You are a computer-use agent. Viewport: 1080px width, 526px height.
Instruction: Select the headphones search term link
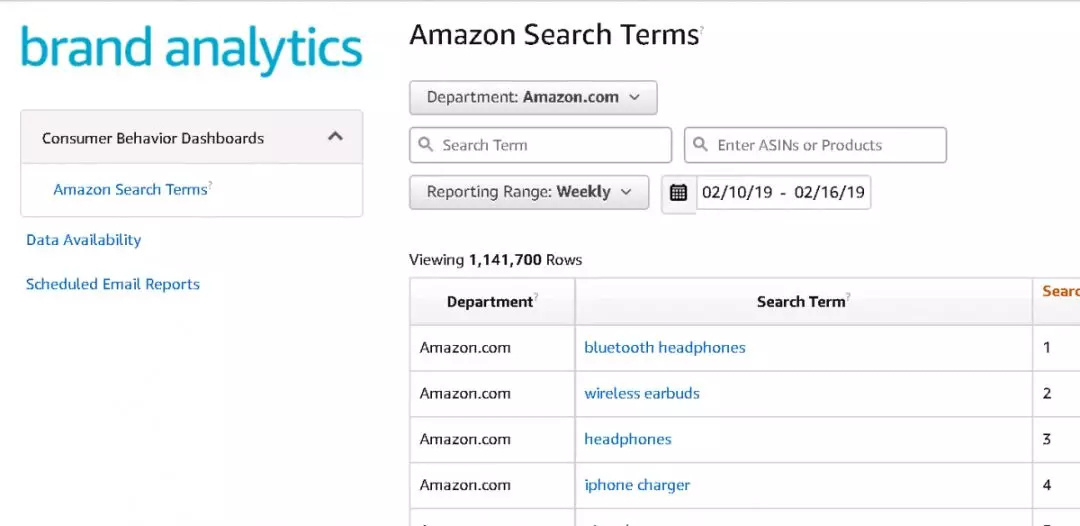[628, 439]
